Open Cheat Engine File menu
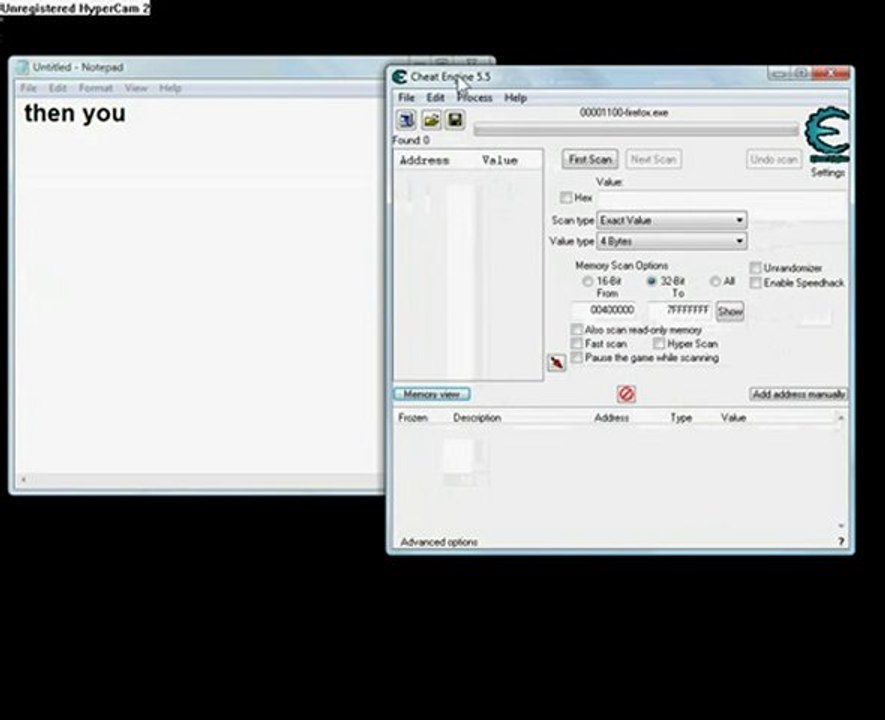 tap(406, 98)
